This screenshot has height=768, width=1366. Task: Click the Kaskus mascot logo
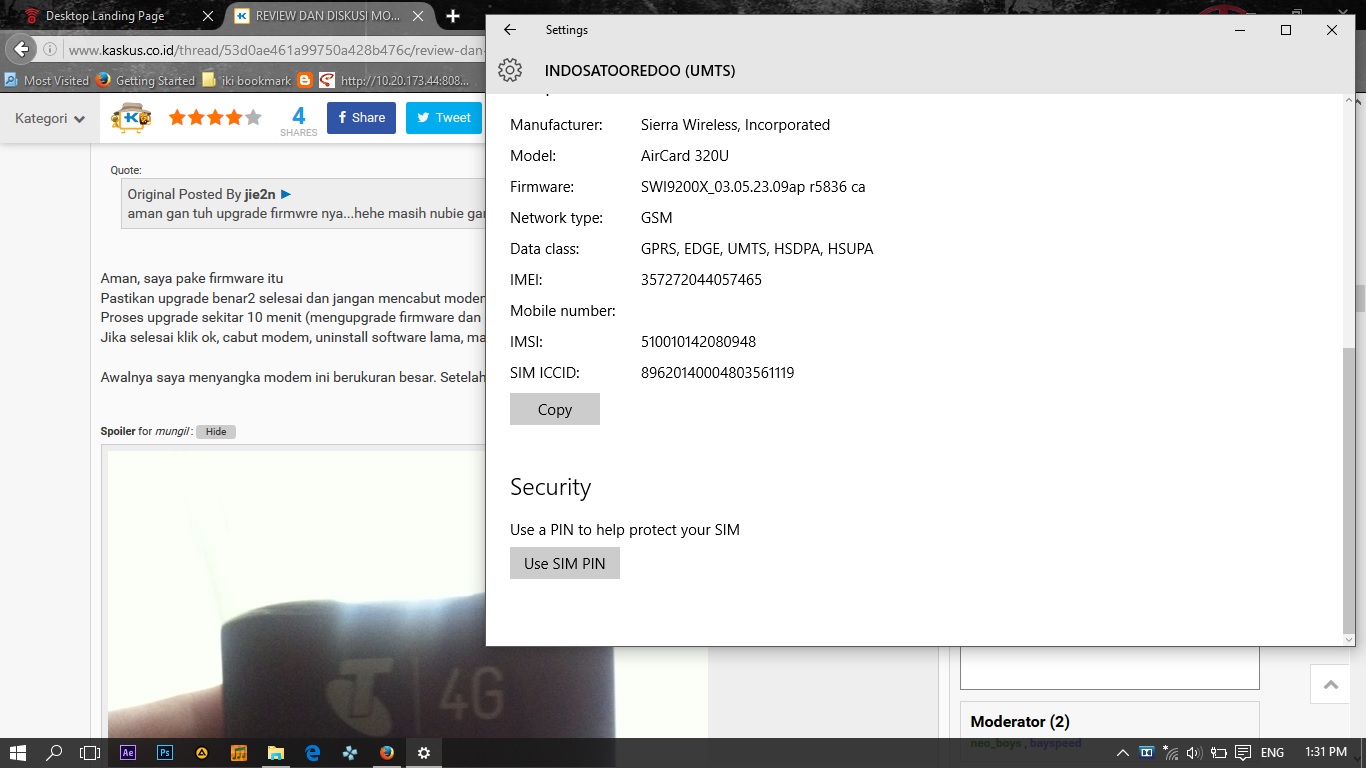pos(131,118)
